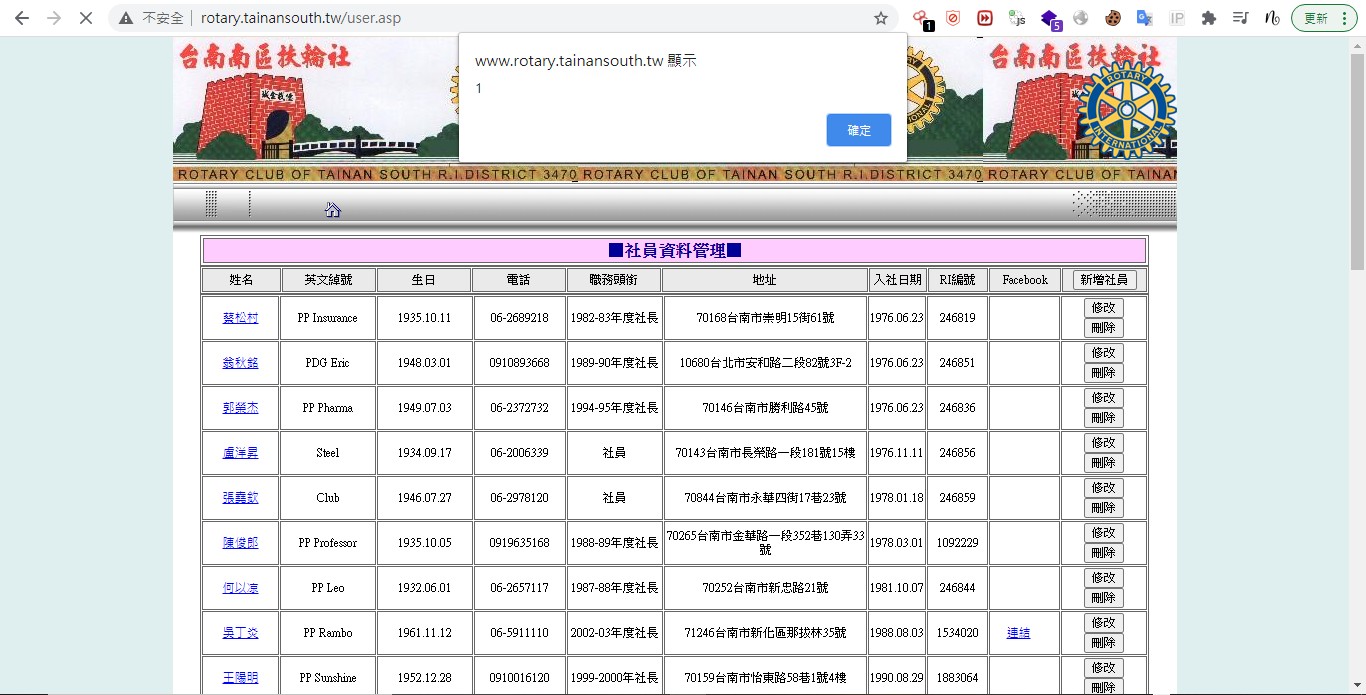Click the 更新 browser update button
The image size is (1366, 695).
pos(1316,18)
